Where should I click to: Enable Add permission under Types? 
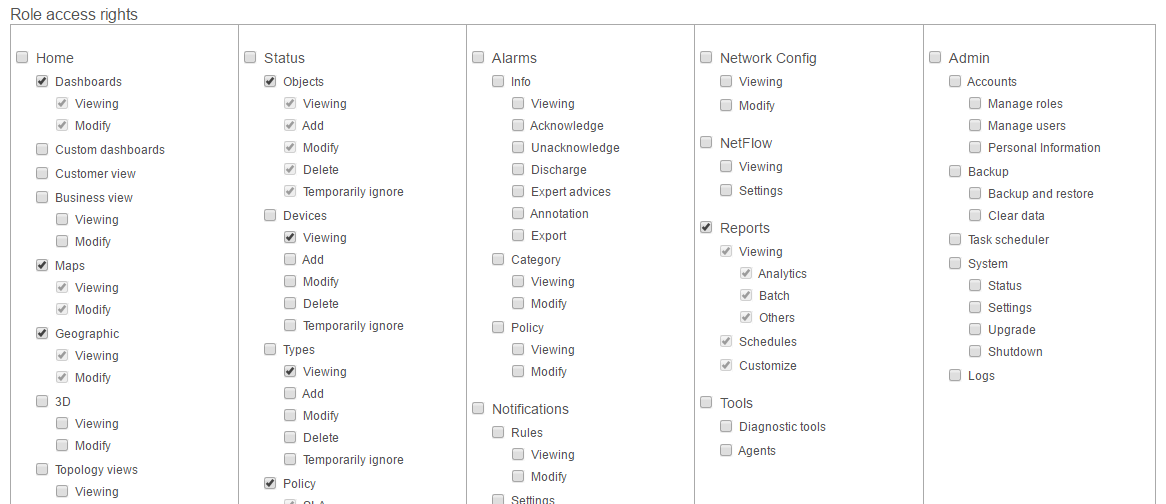290,393
